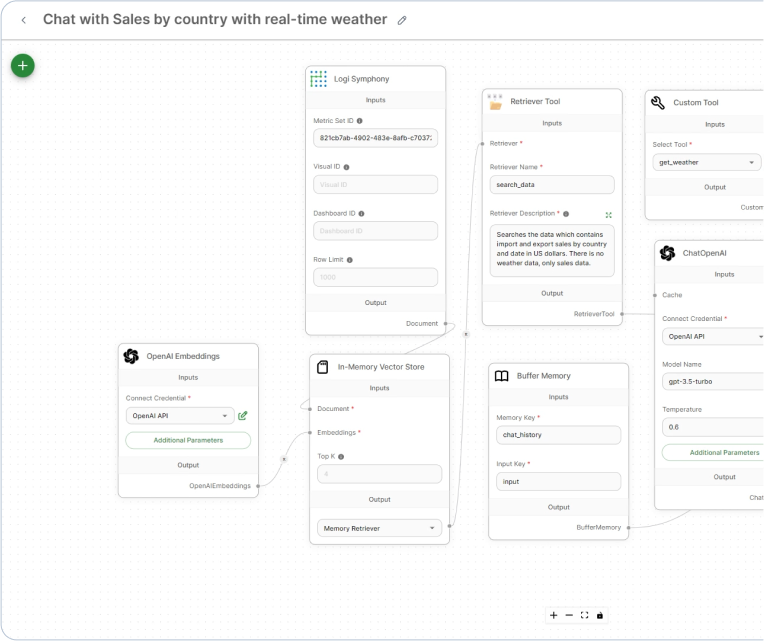Open the ChatOpenAI Connect Credential dropdown
This screenshot has width=764, height=641.
pyautogui.click(x=712, y=337)
